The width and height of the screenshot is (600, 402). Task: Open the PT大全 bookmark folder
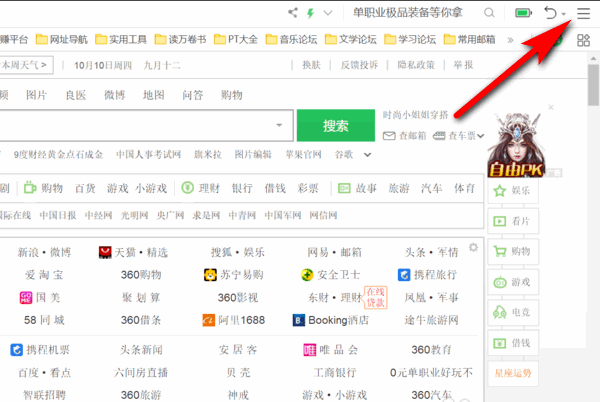click(236, 39)
